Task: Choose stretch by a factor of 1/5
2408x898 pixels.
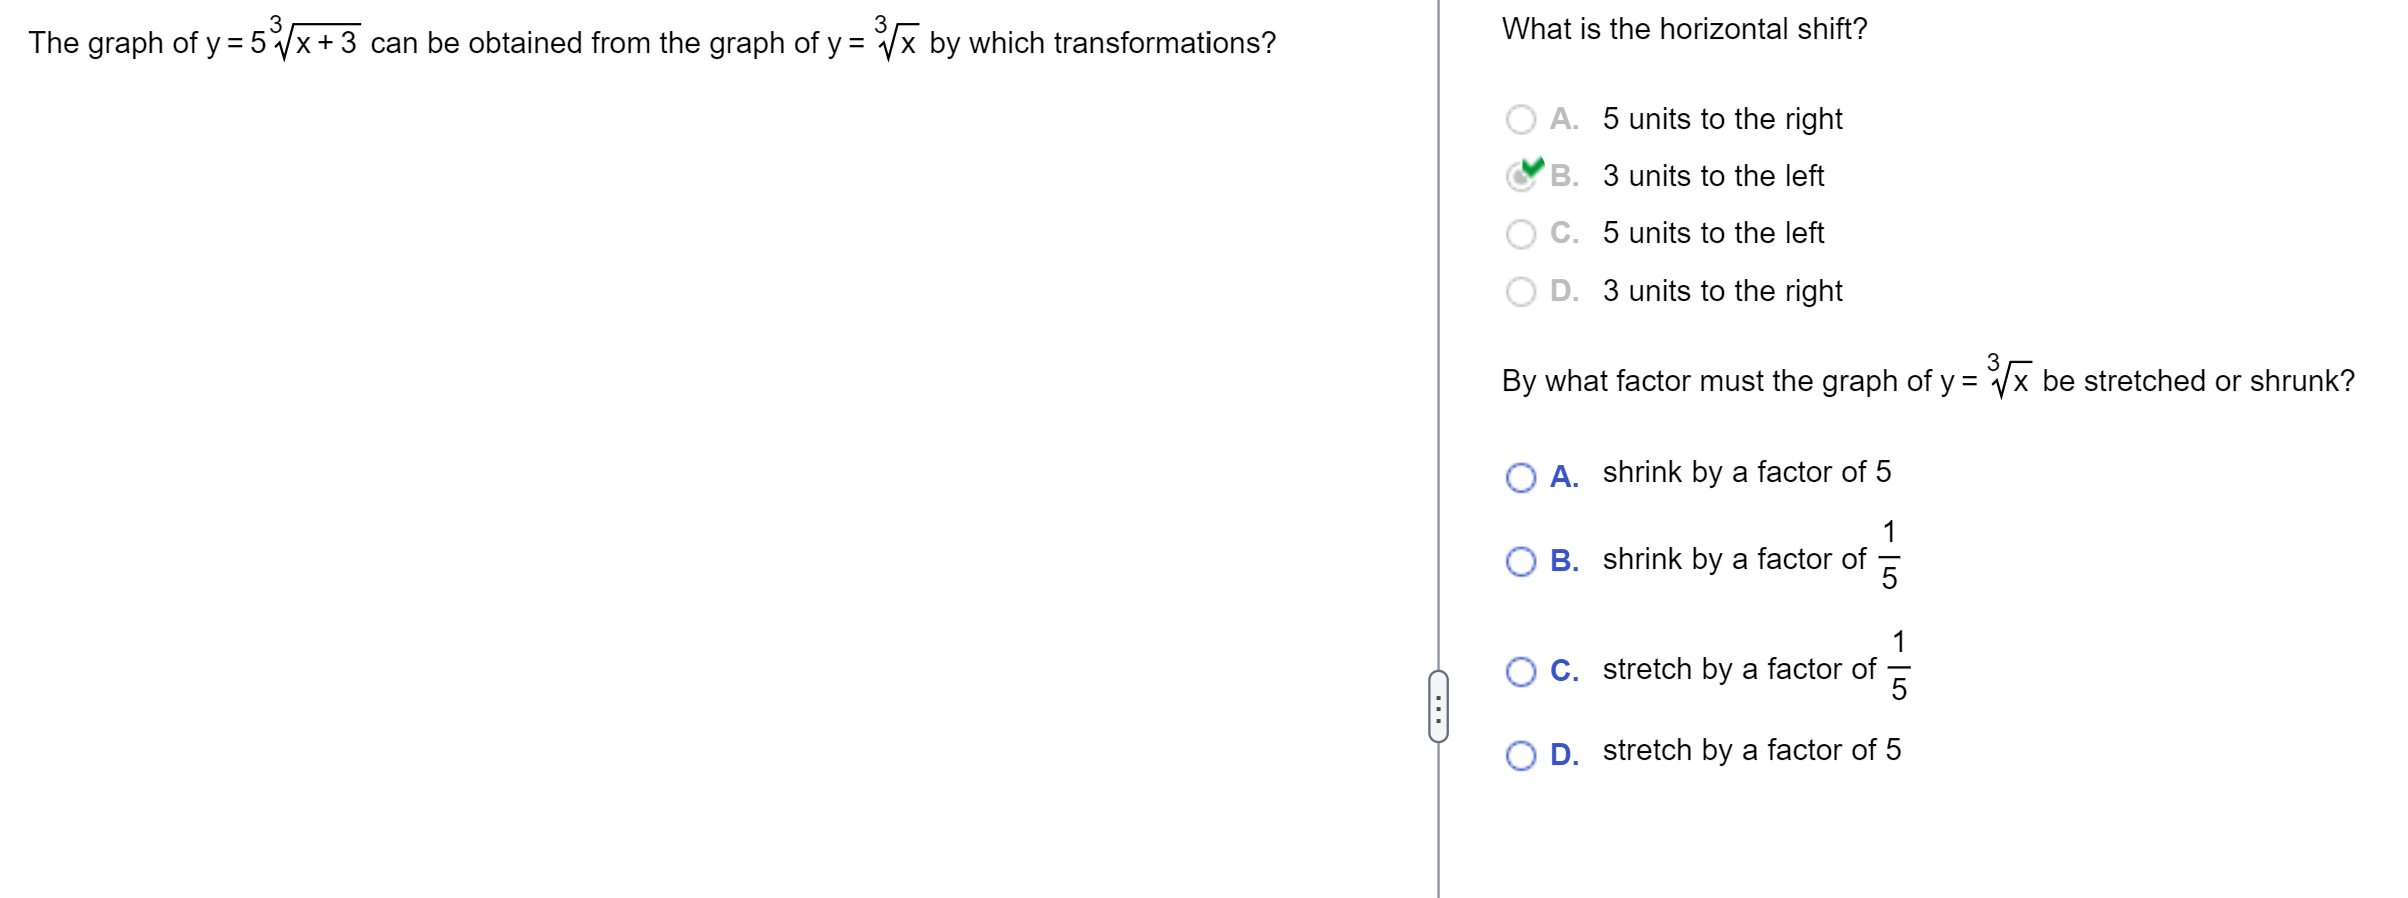Action: tap(1520, 671)
